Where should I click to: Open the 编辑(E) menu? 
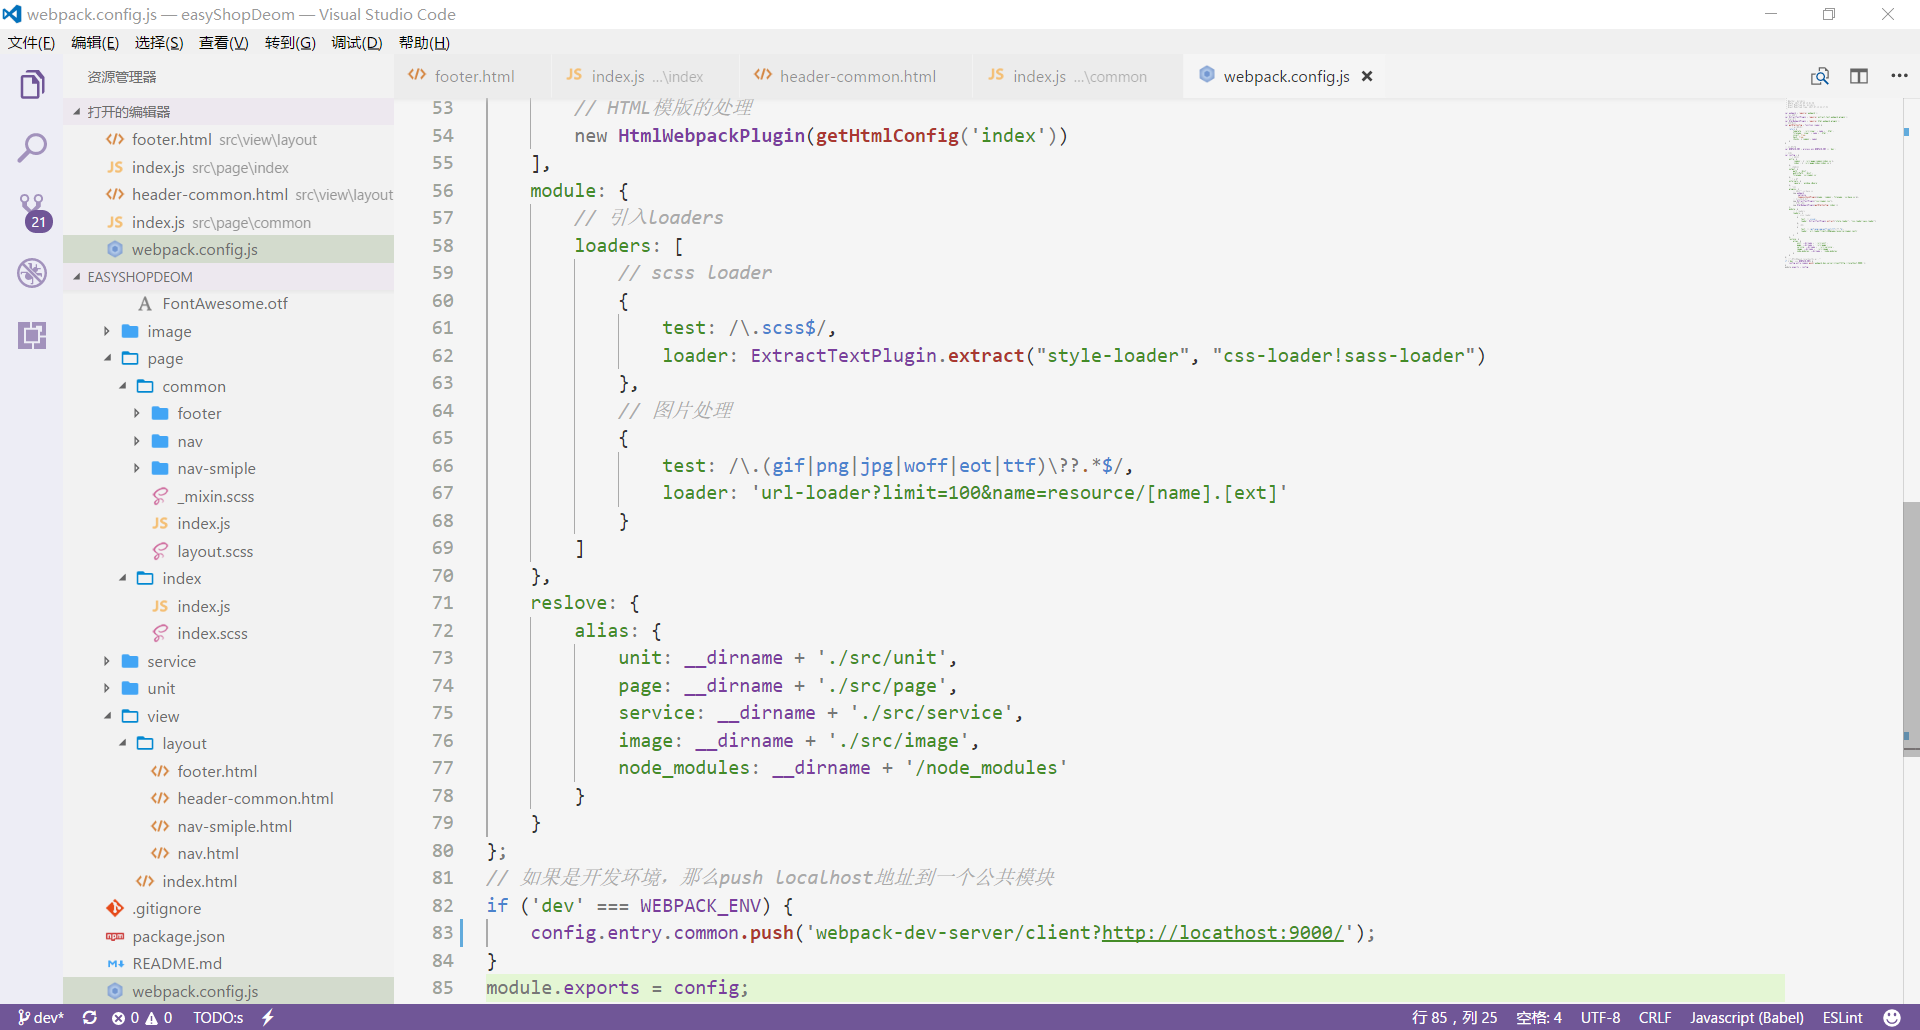pyautogui.click(x=95, y=43)
